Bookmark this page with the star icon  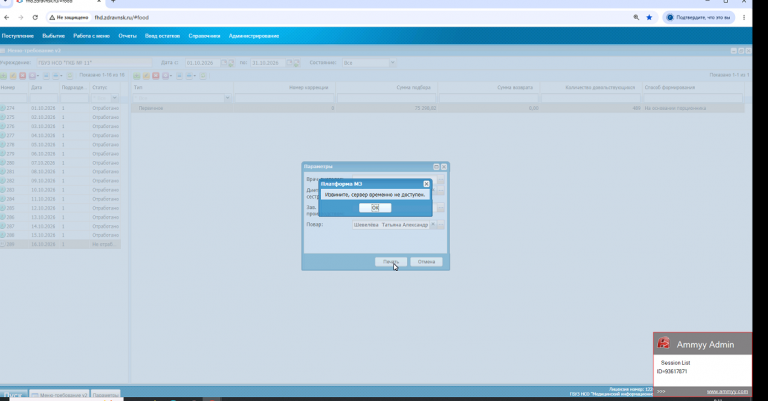tap(649, 17)
